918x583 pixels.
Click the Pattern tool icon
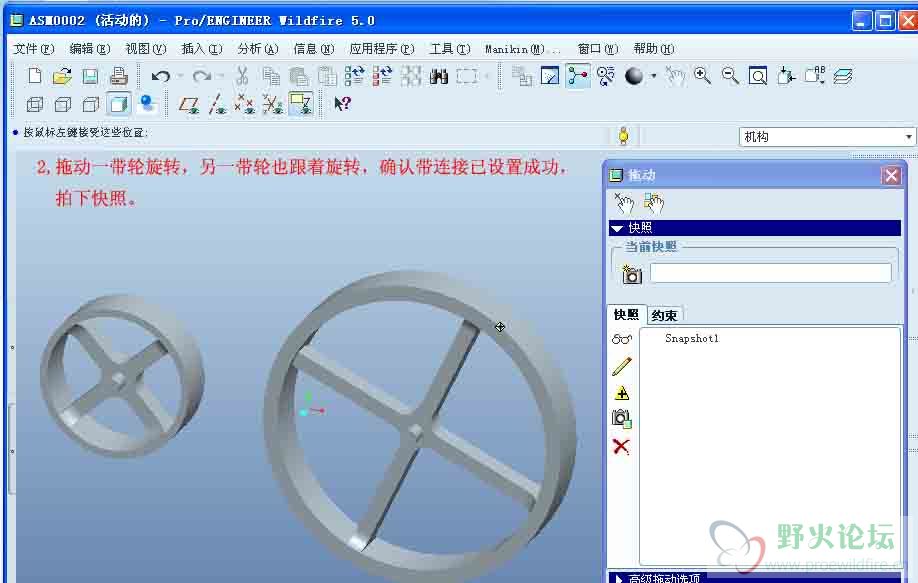pyautogui.click(x=411, y=76)
